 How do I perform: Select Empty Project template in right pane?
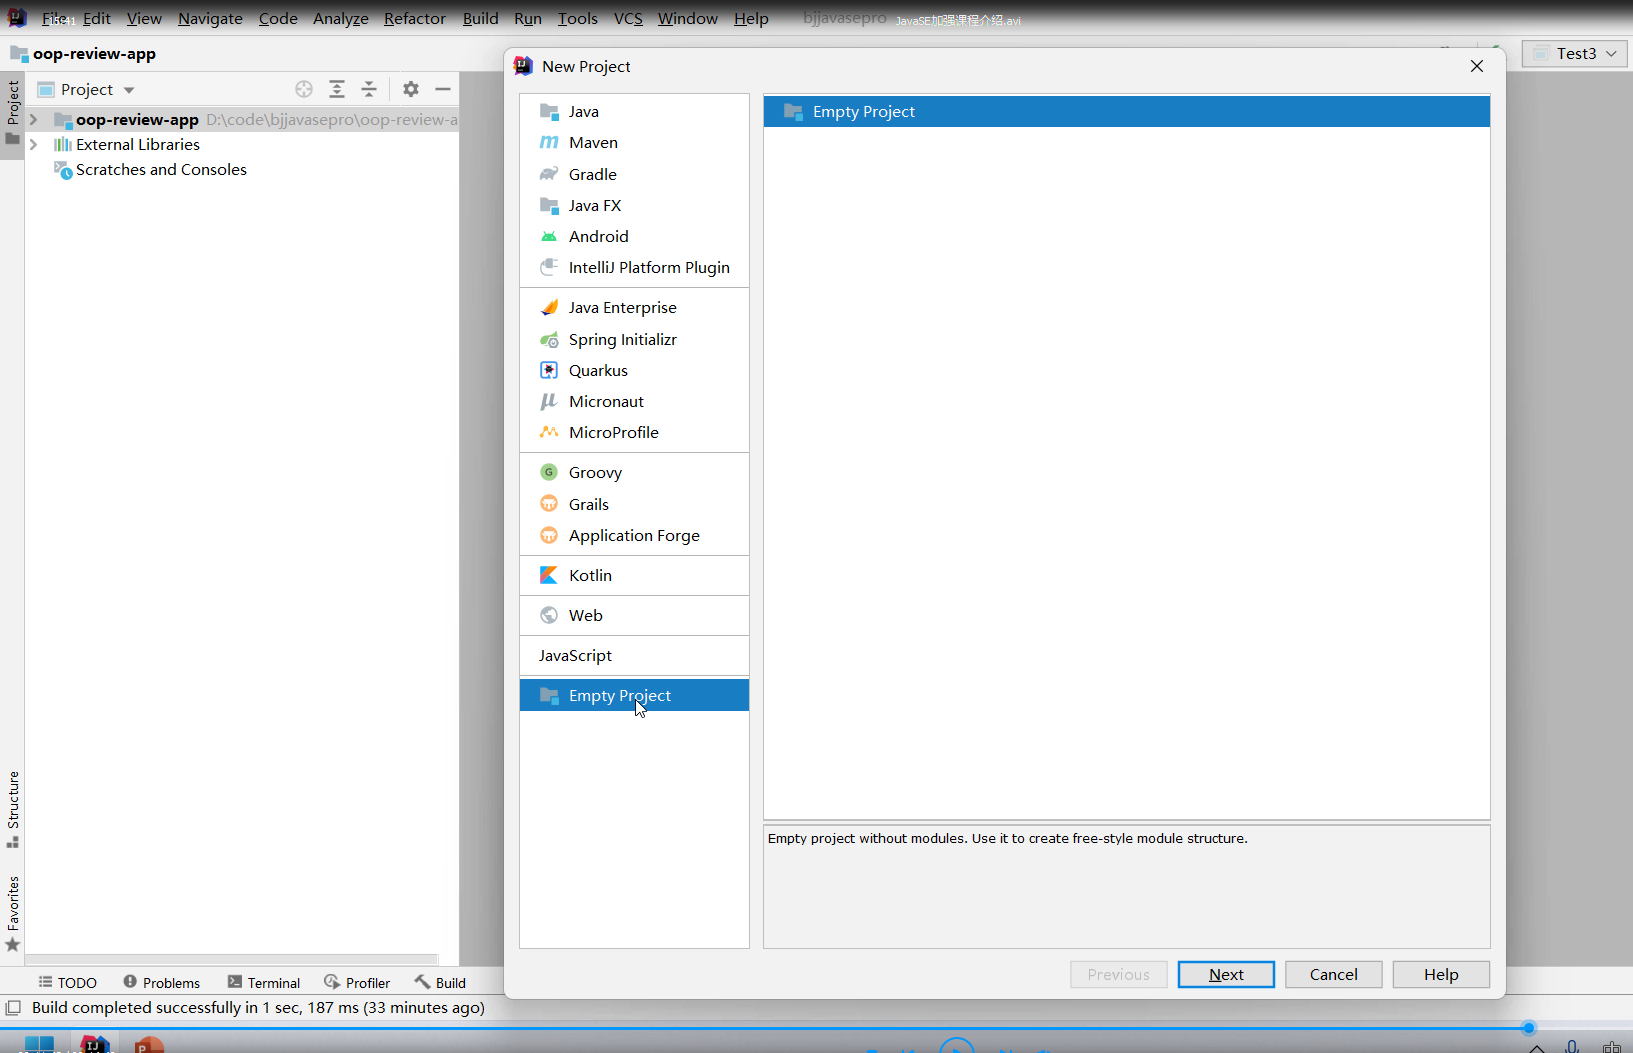[x=1126, y=111]
